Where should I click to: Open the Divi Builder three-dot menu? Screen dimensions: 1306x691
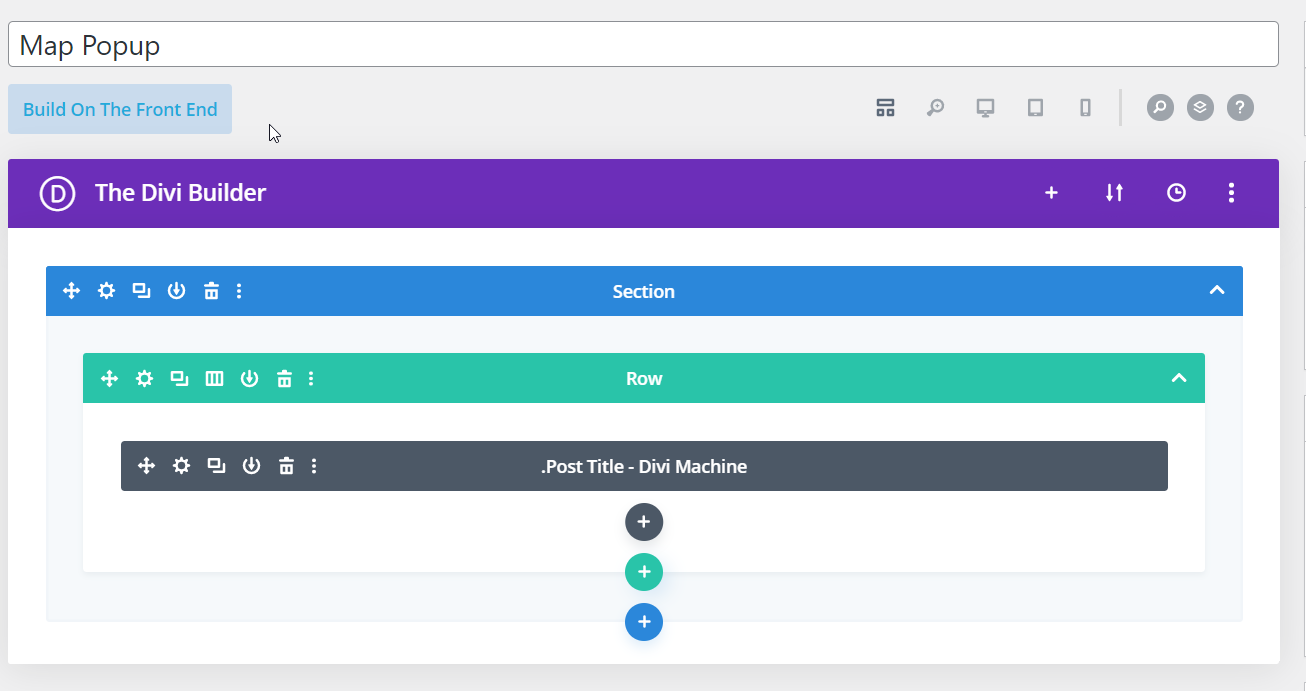click(x=1231, y=192)
